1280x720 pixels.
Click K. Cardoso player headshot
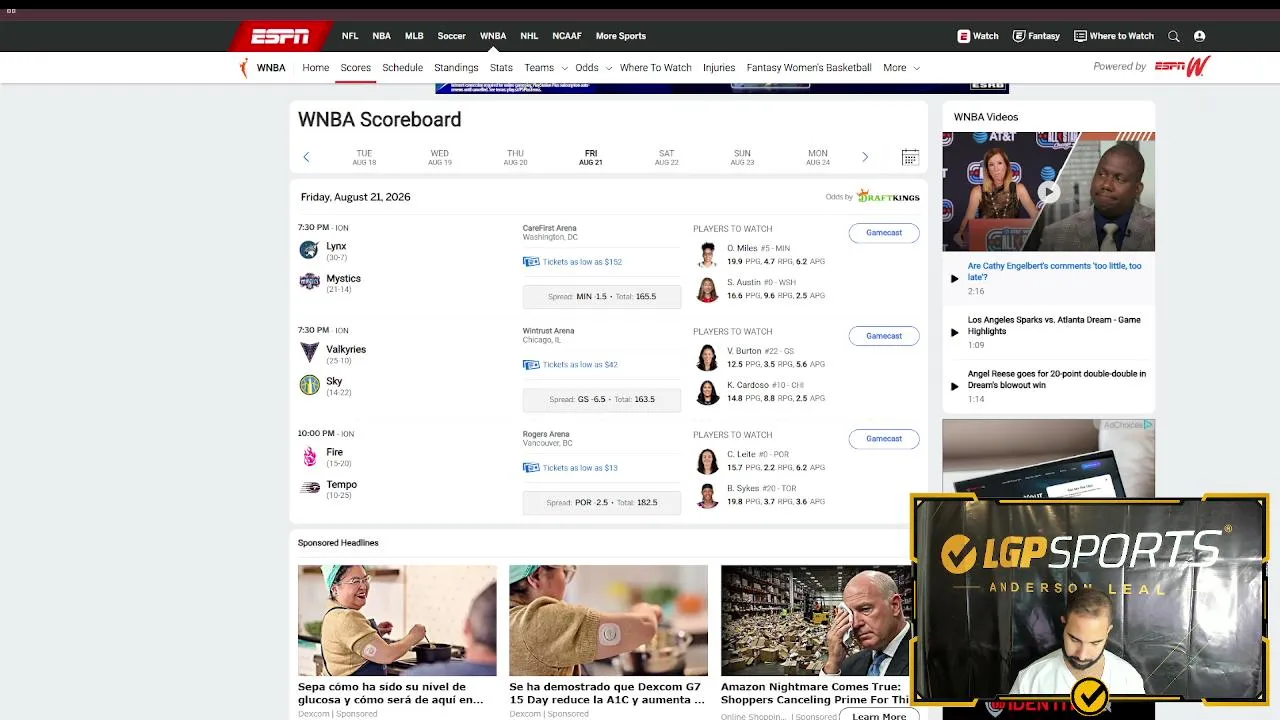click(x=707, y=392)
